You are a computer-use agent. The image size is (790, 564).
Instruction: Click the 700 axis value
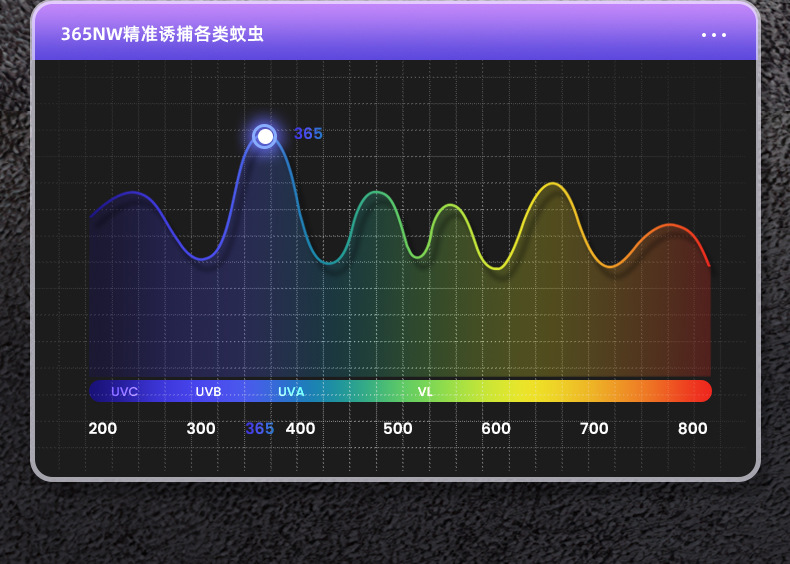tap(594, 428)
